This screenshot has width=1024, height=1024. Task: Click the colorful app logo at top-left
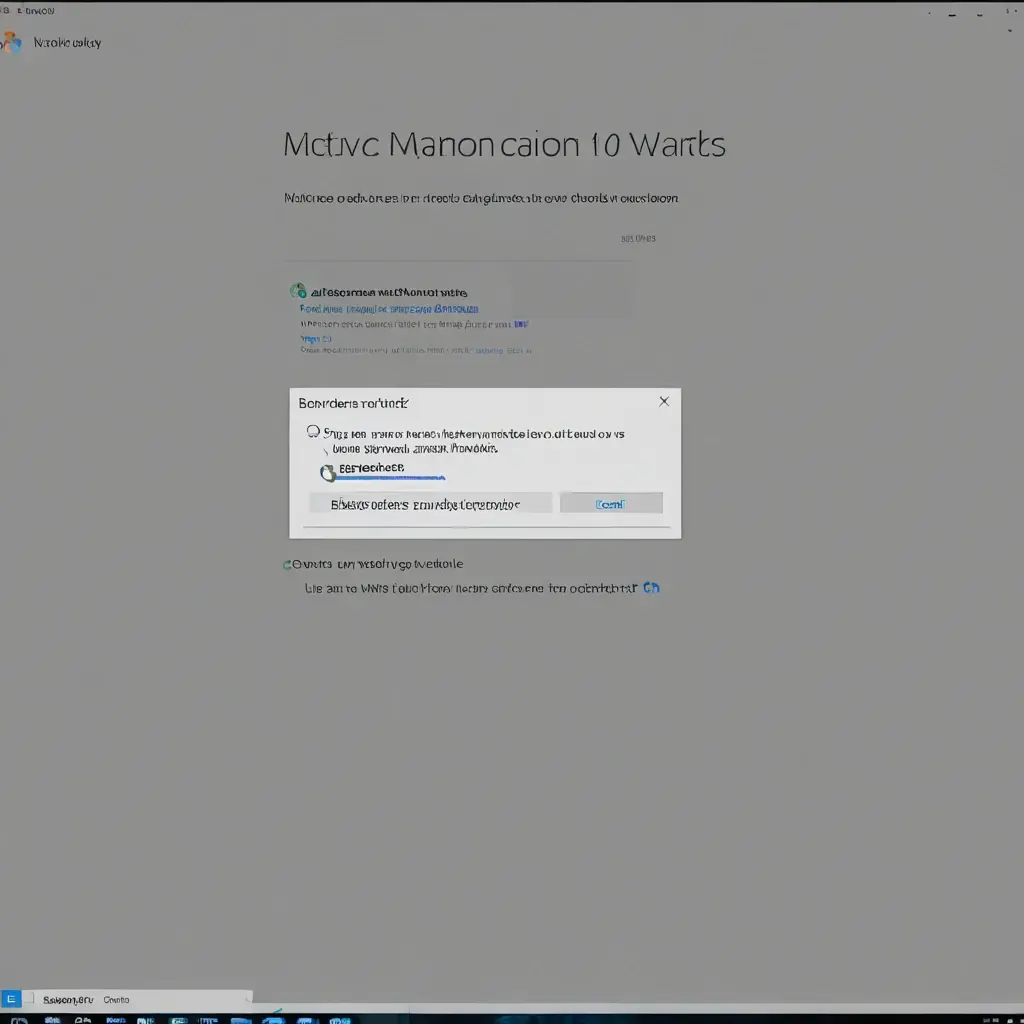pyautogui.click(x=11, y=43)
